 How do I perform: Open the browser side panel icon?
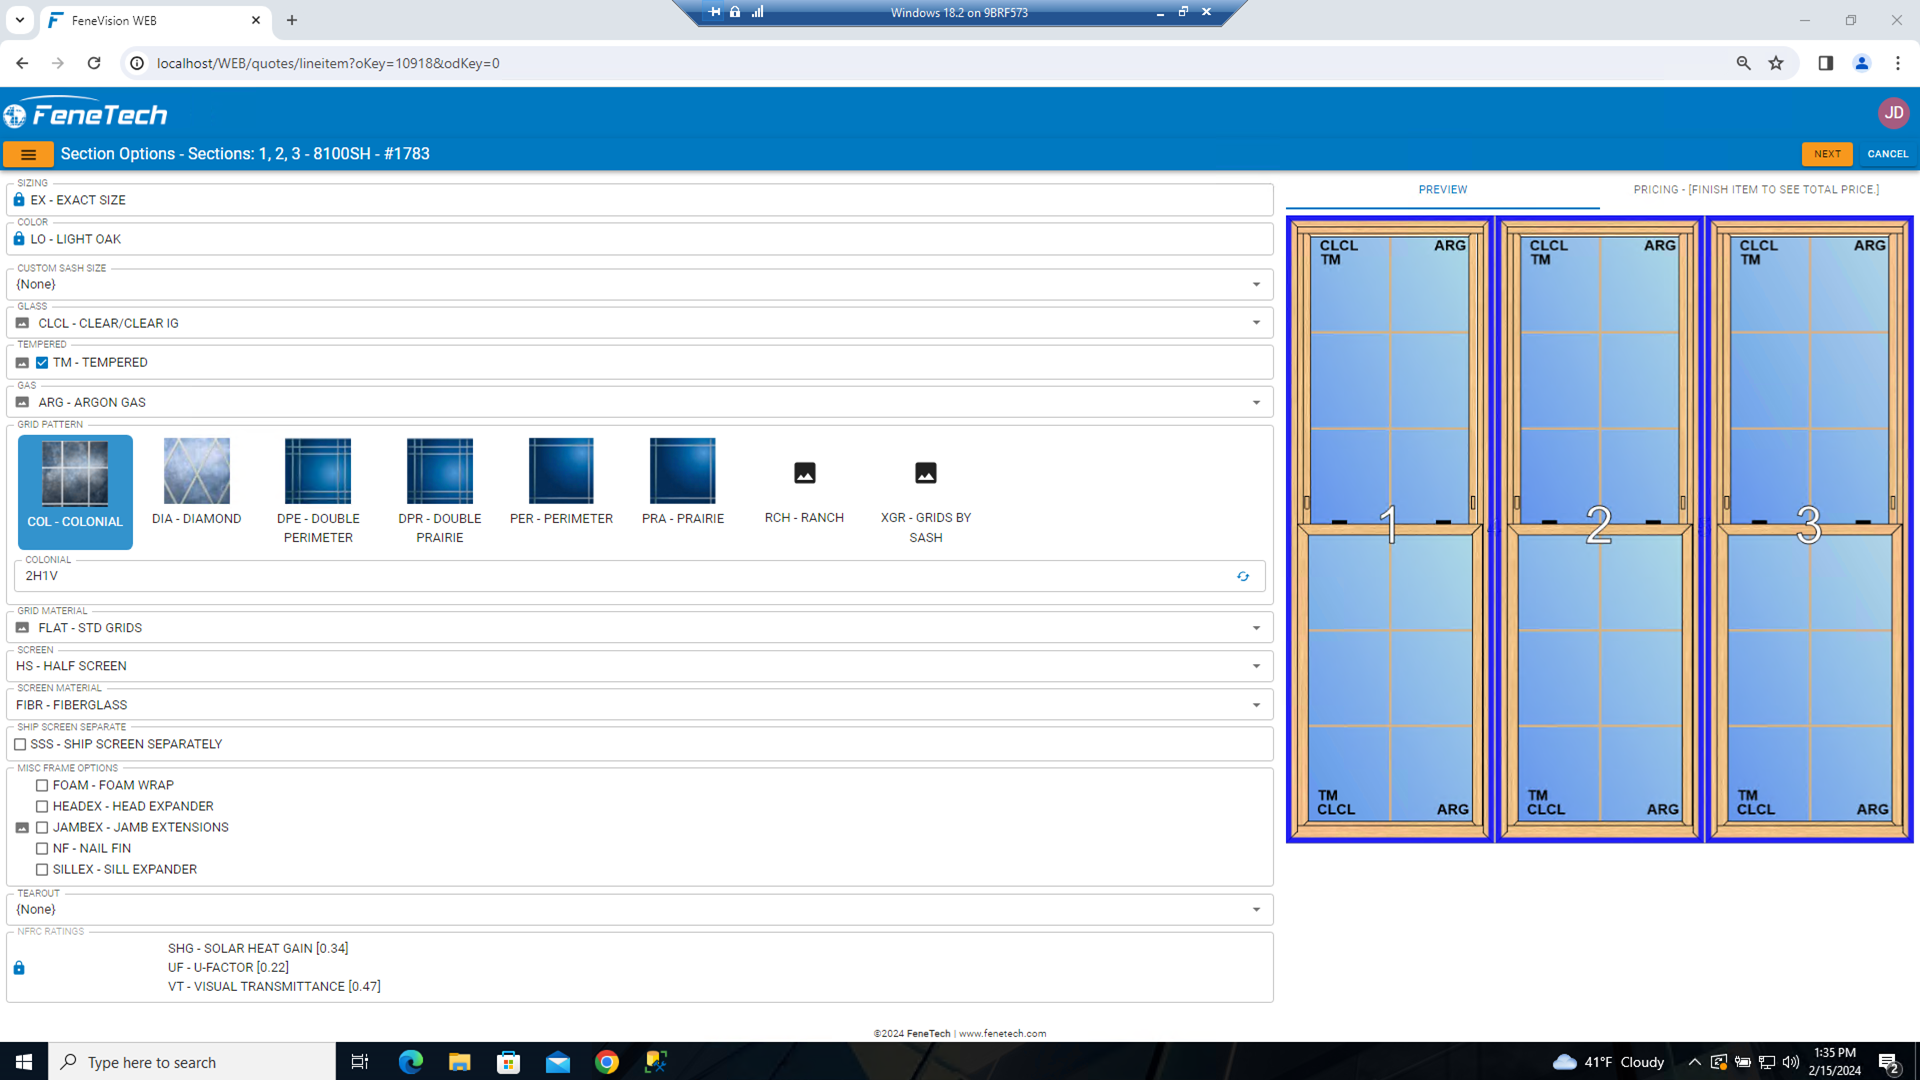click(1825, 63)
